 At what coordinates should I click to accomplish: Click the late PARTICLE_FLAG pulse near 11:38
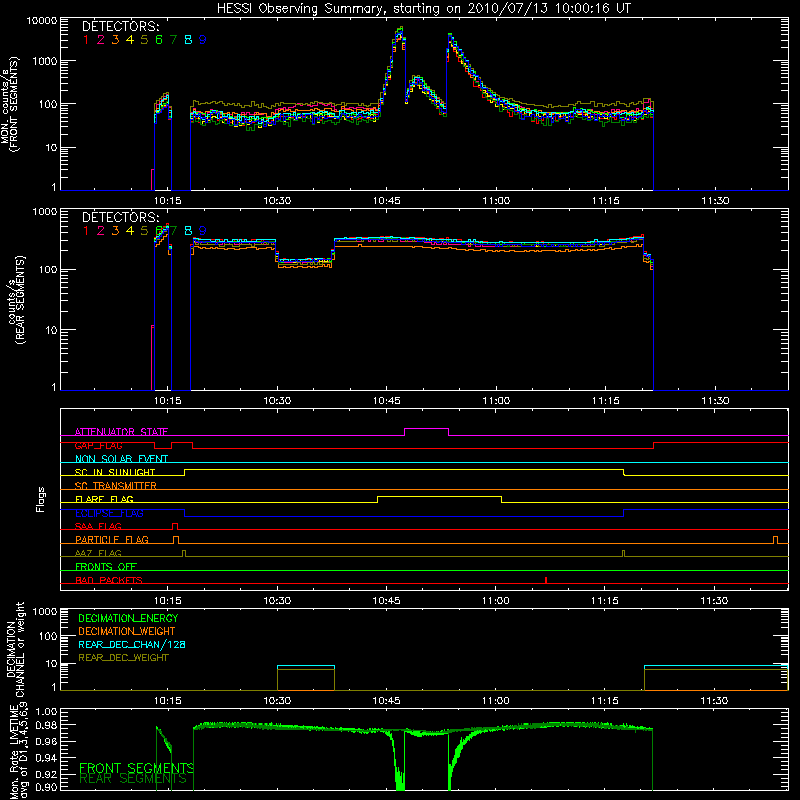point(776,540)
